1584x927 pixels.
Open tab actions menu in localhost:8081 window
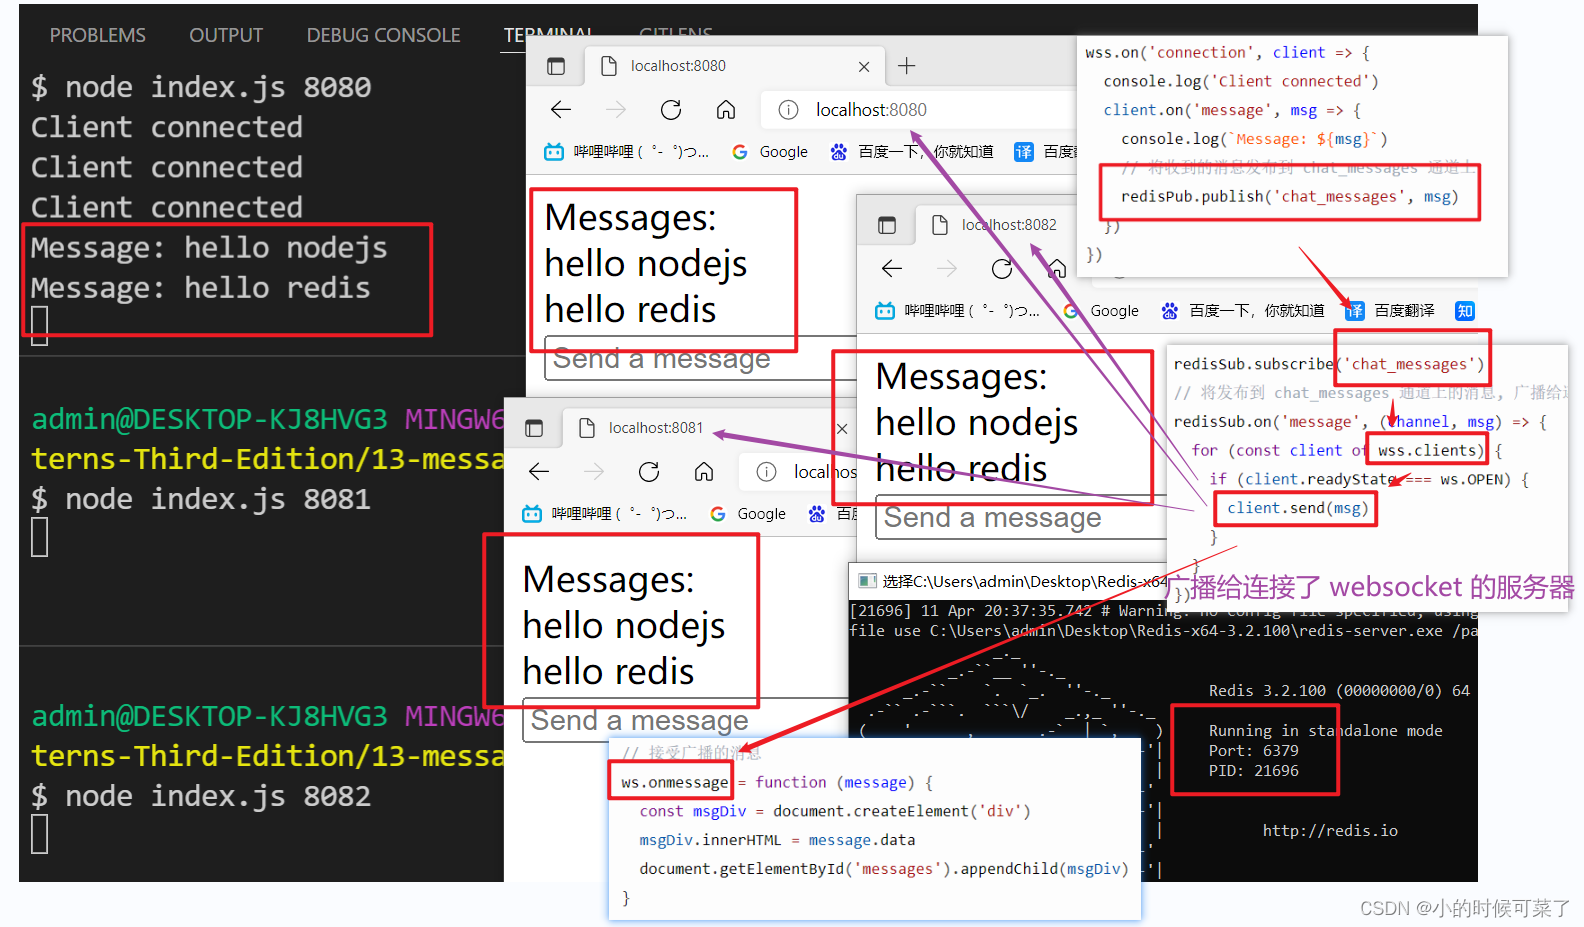(x=534, y=428)
